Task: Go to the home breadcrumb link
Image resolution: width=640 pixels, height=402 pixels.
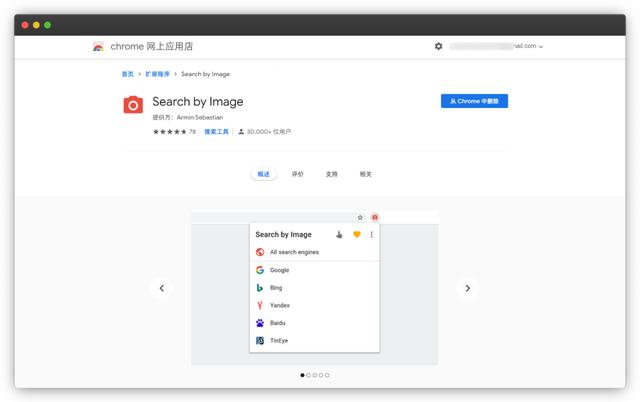Action: pyautogui.click(x=128, y=74)
